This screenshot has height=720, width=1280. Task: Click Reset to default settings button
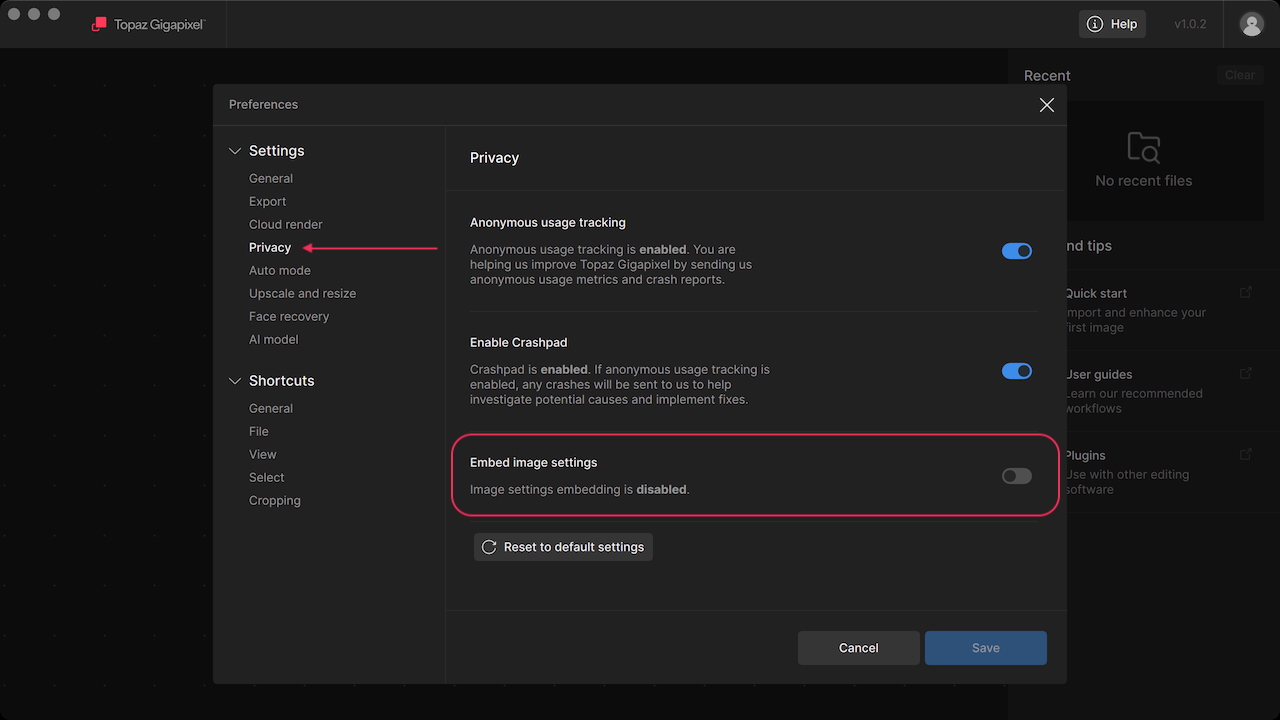[563, 547]
